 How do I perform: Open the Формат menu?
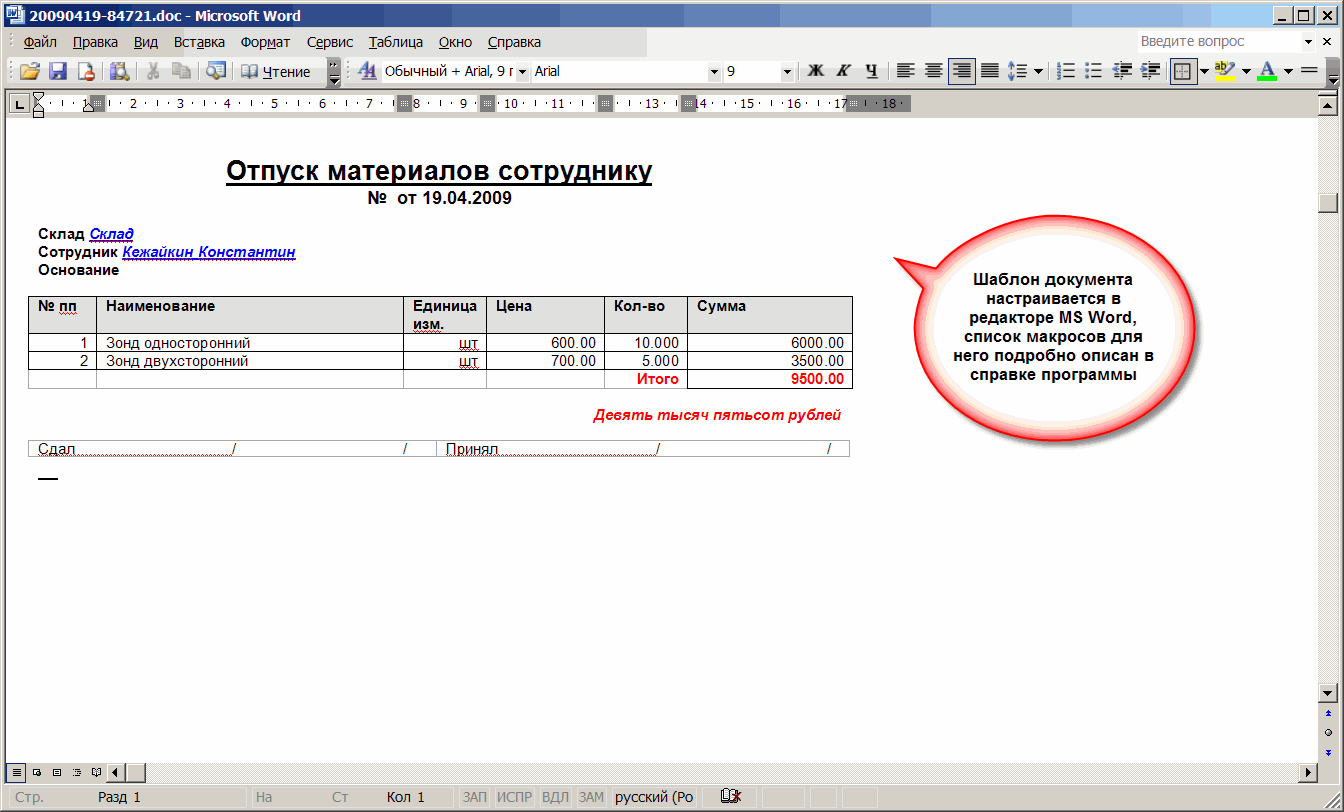click(x=265, y=42)
